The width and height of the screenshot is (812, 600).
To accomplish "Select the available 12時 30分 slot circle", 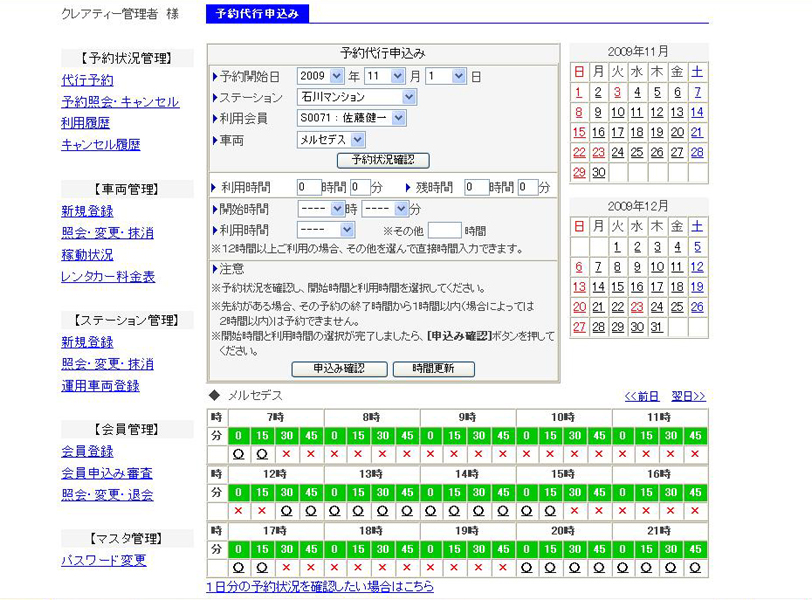I will click(286, 511).
